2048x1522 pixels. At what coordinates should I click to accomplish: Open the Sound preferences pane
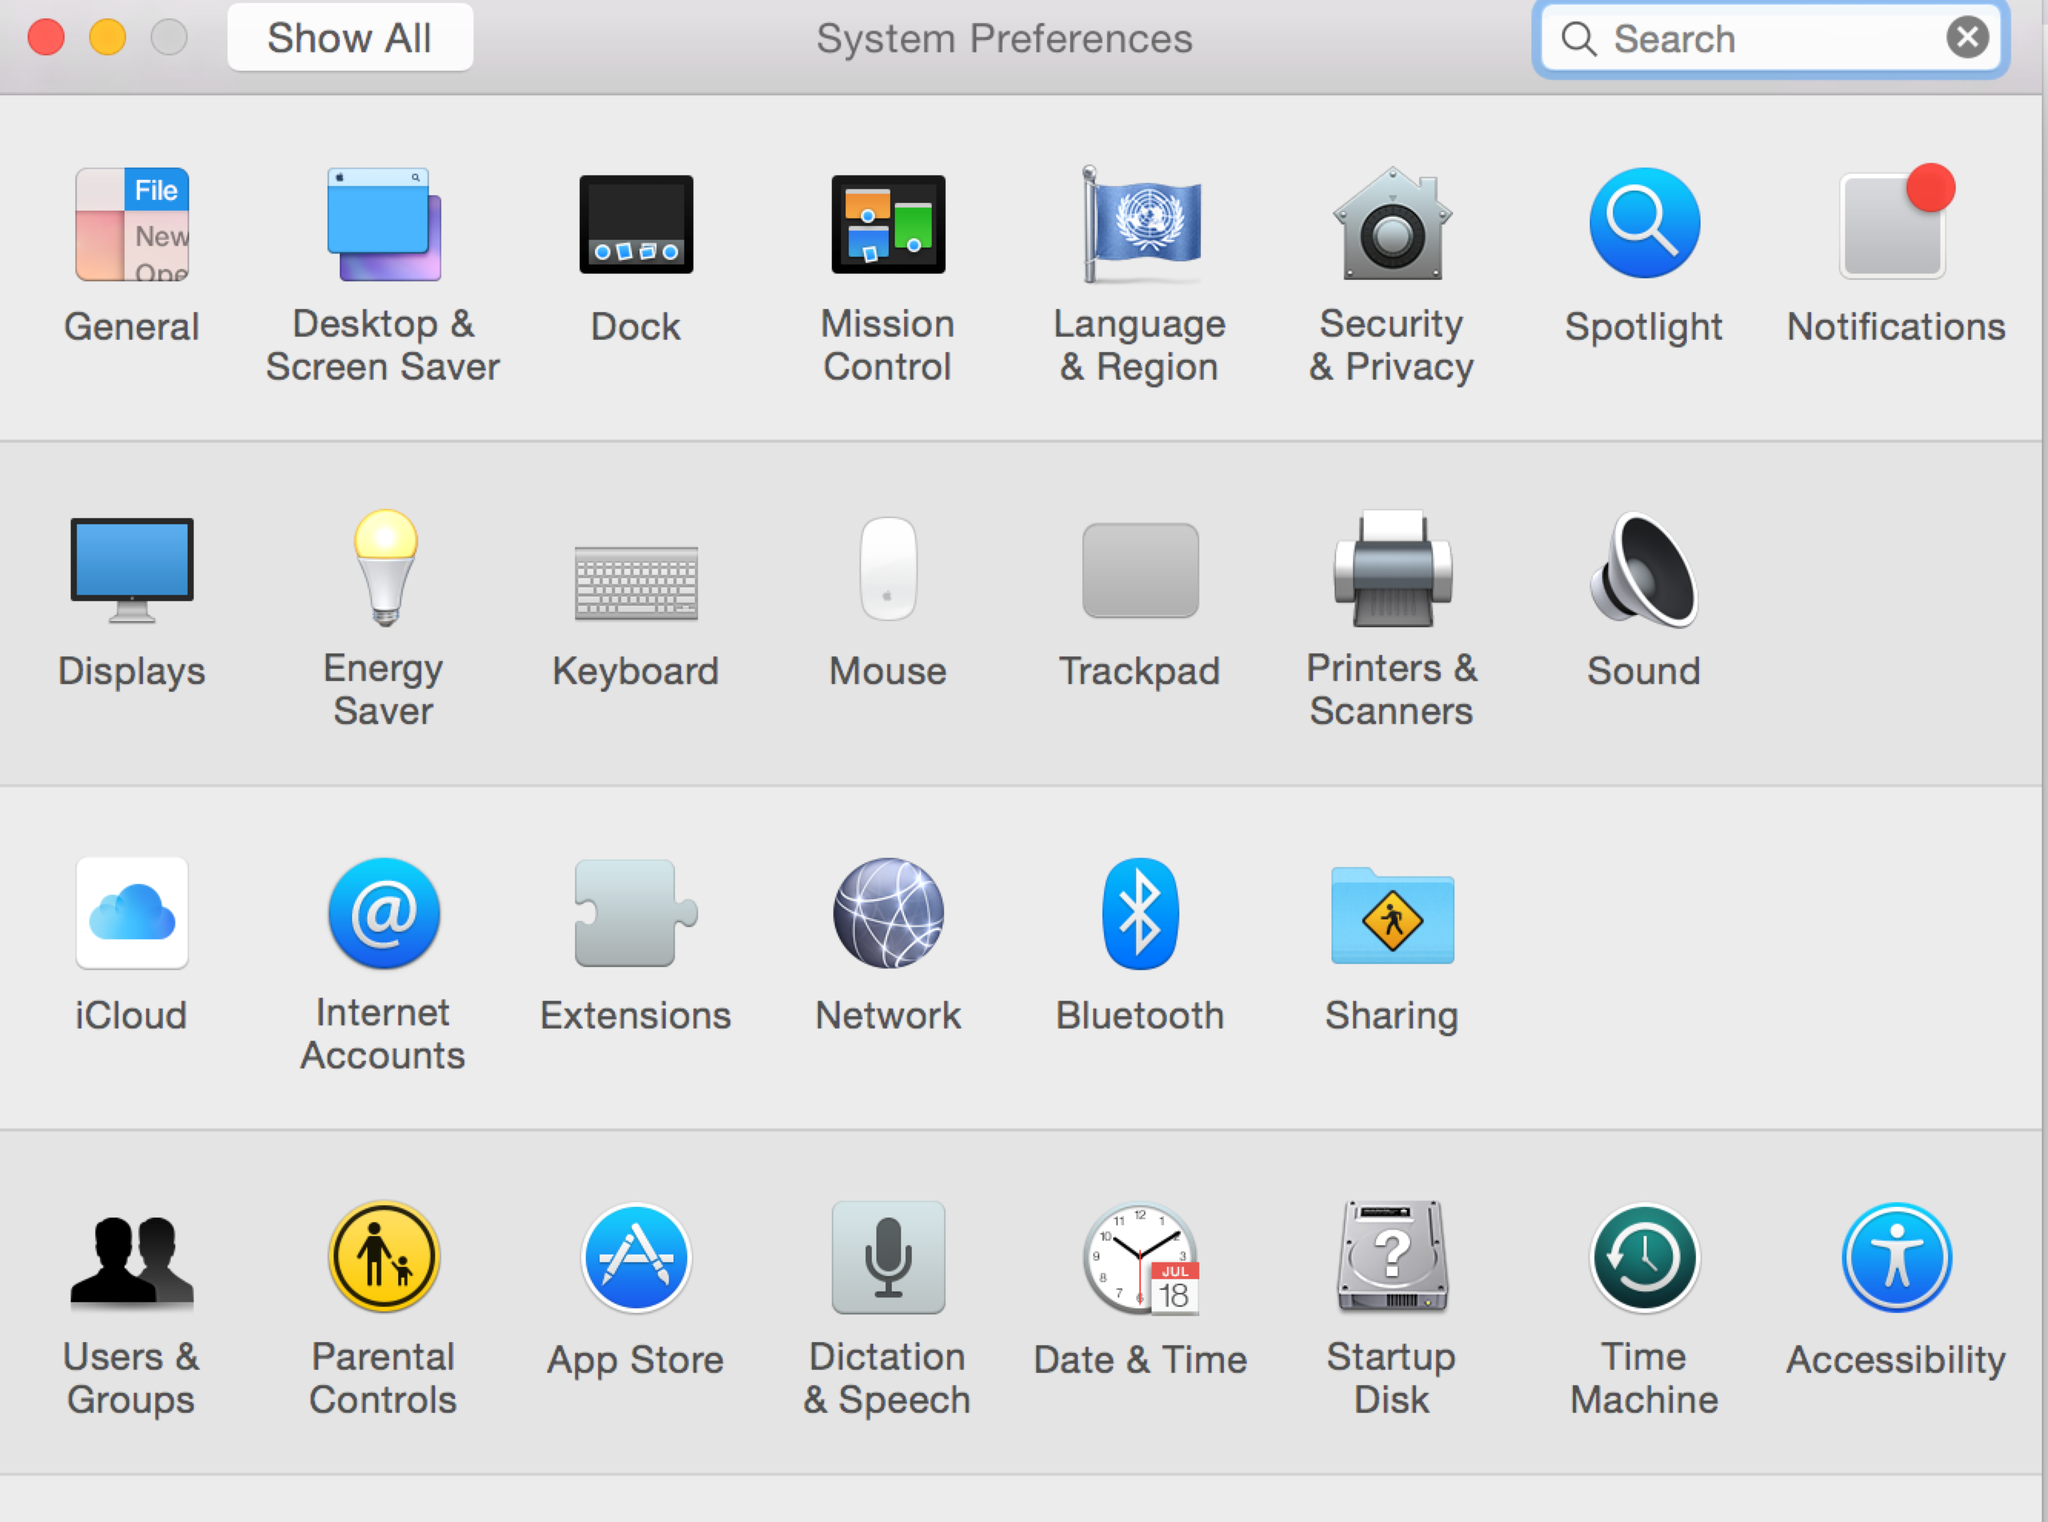(1644, 568)
